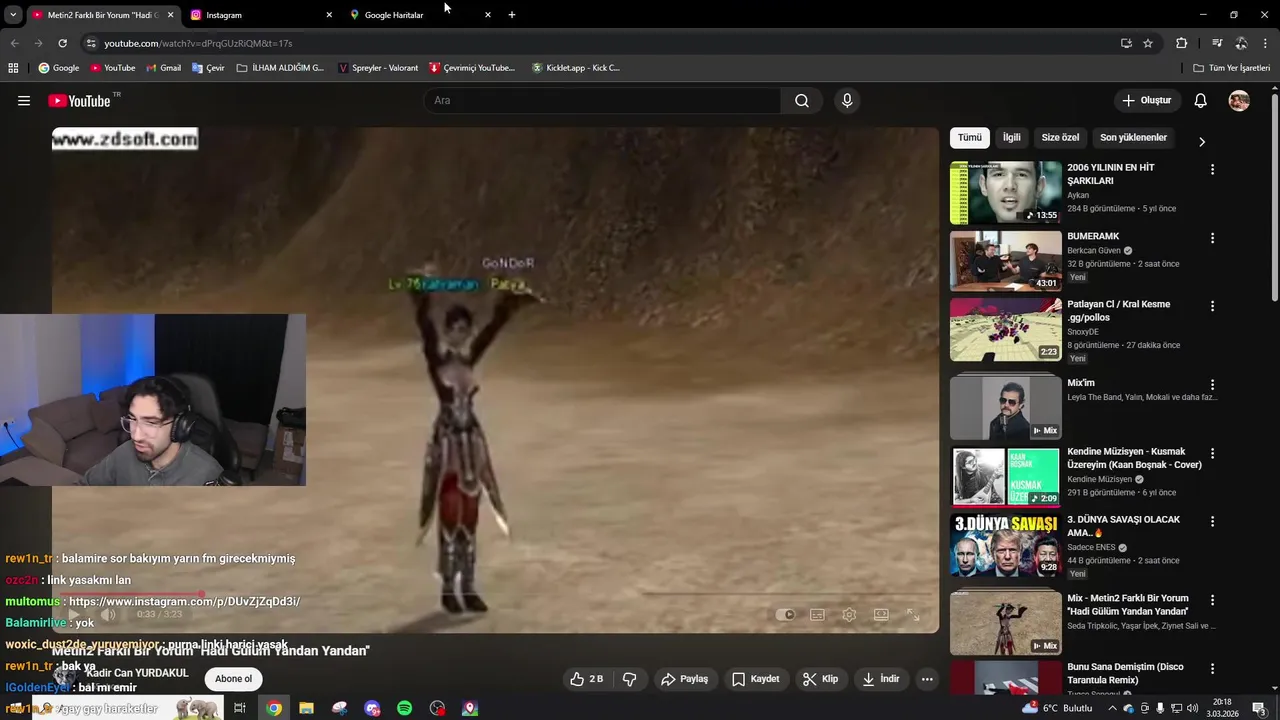
Task: Like the video with 2 B likes
Action: (587, 679)
